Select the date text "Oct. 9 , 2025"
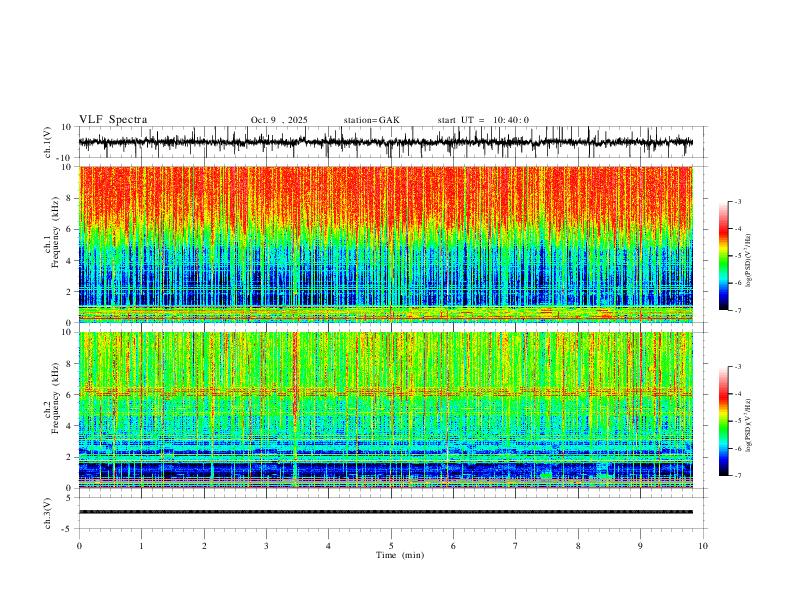The width and height of the screenshot is (792, 612). tap(279, 120)
